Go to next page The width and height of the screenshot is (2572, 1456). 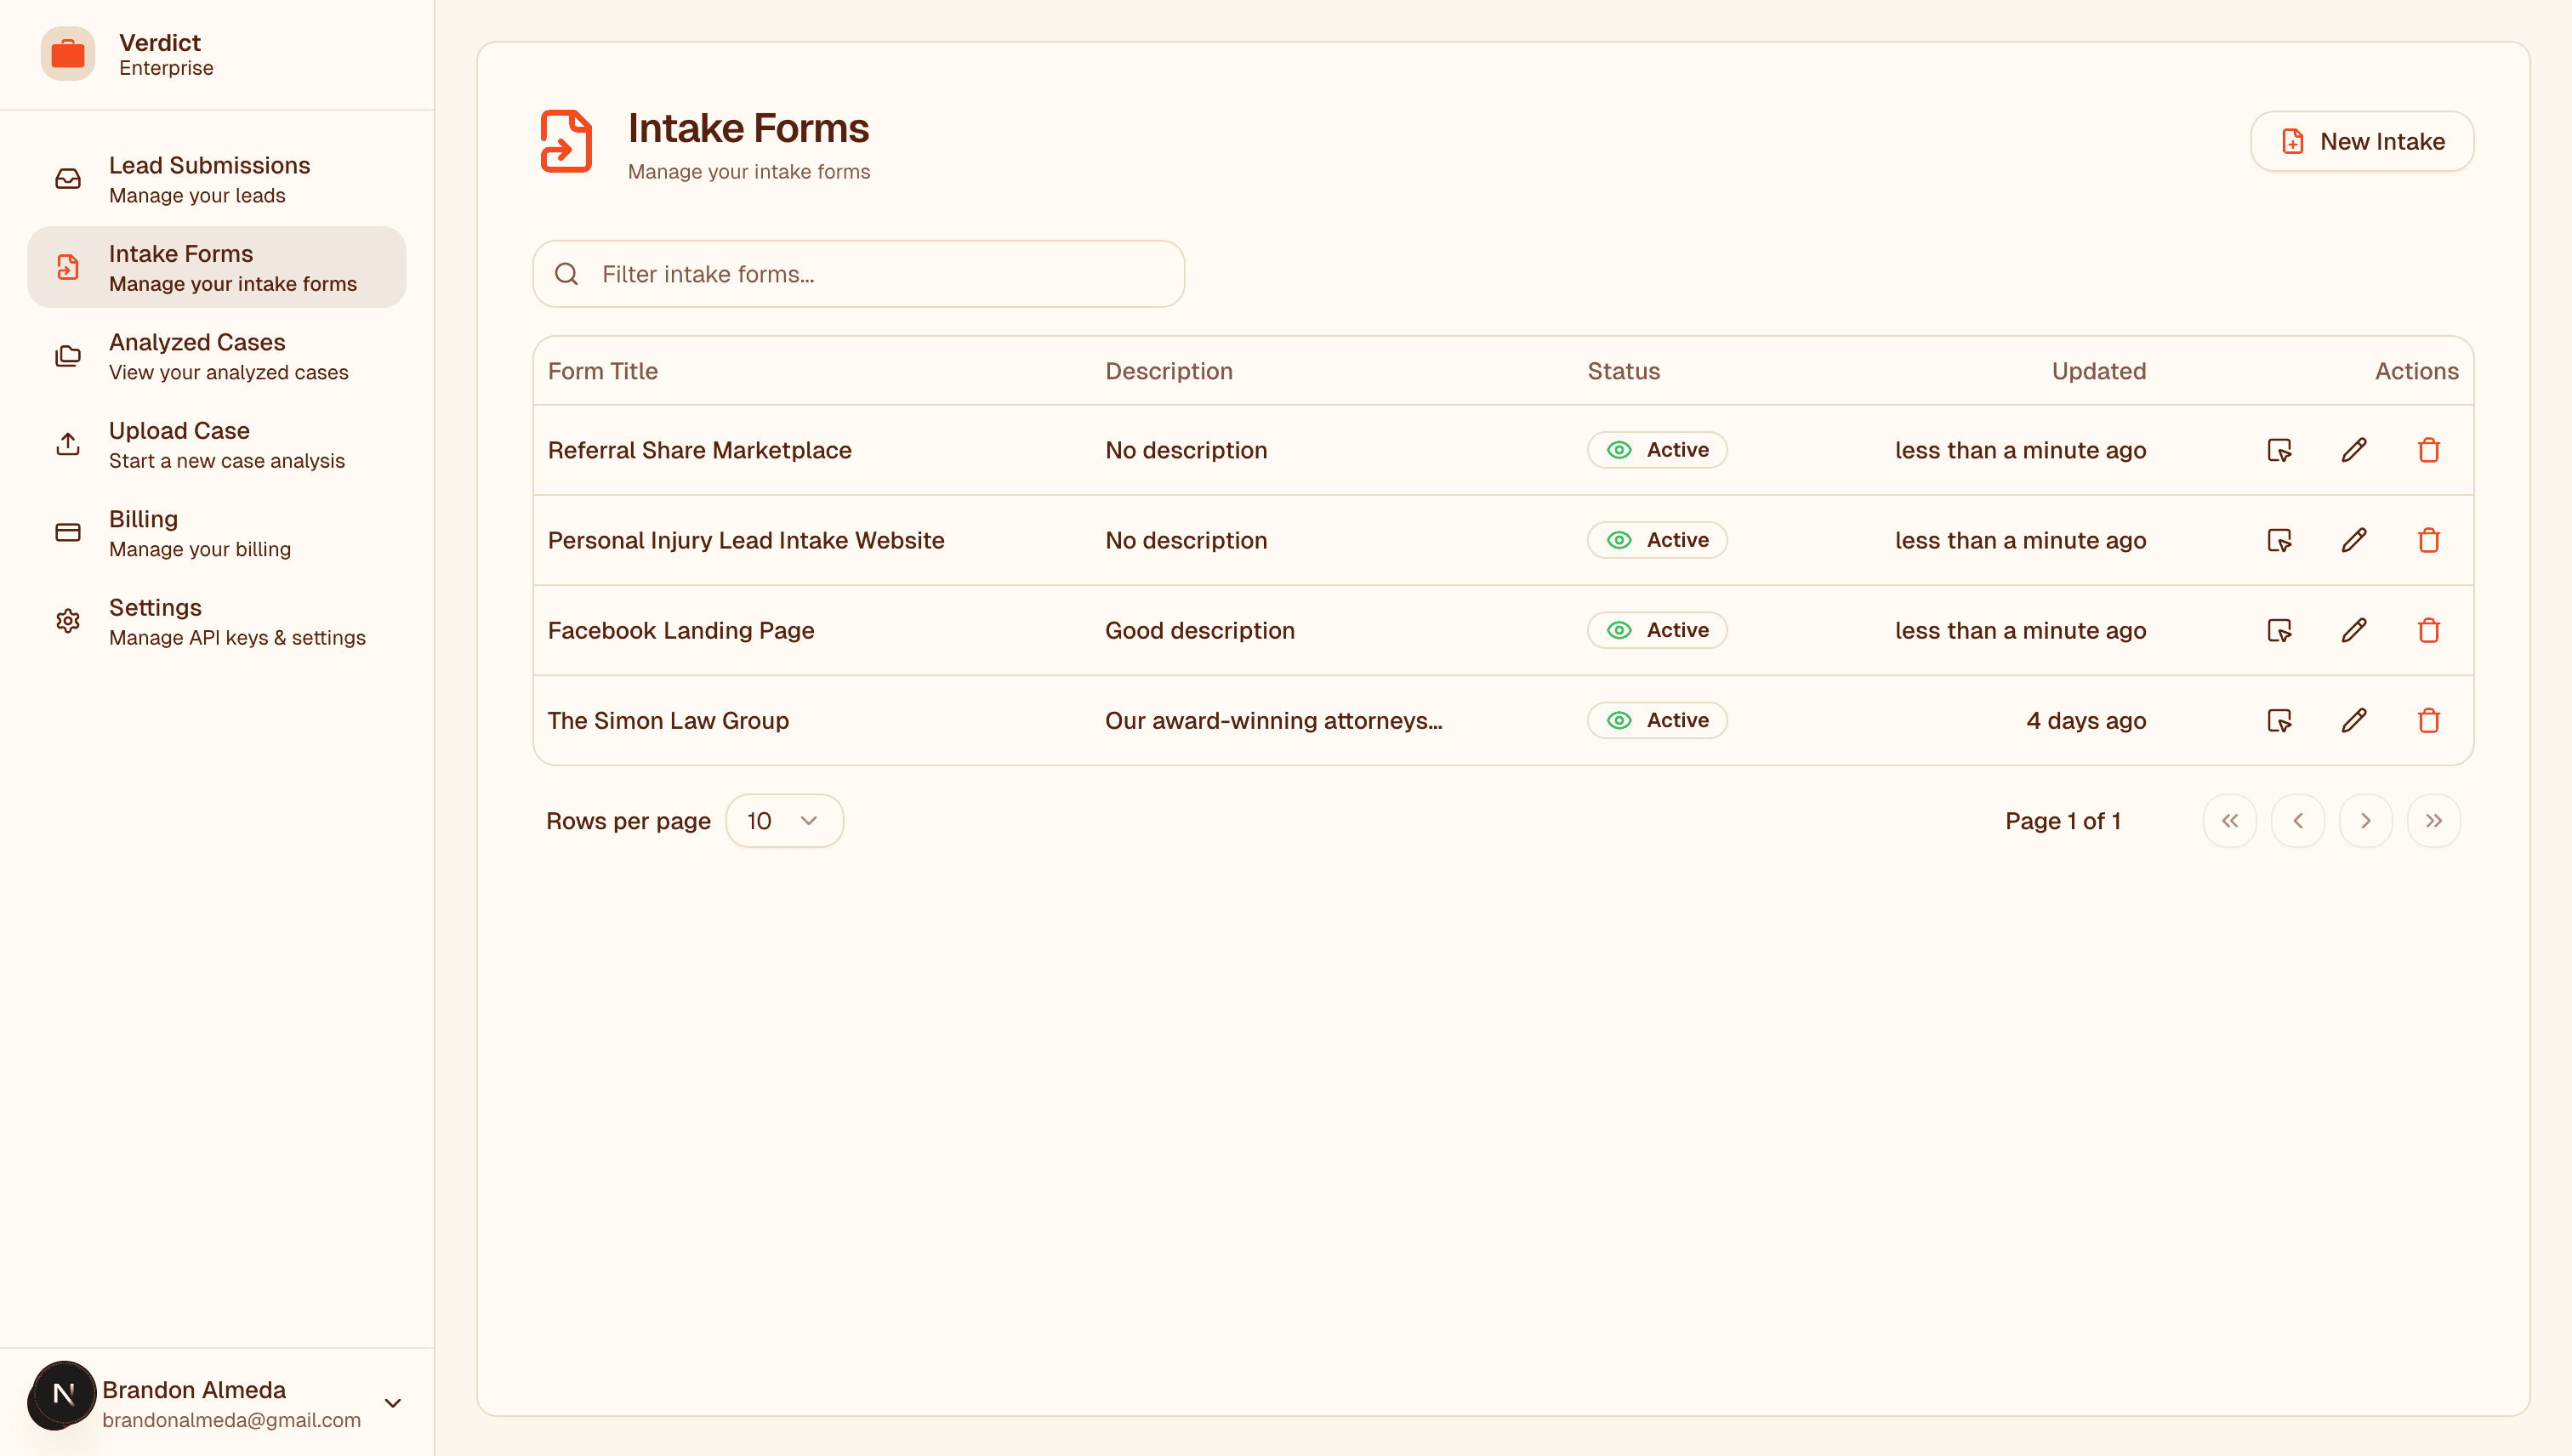coord(2366,821)
